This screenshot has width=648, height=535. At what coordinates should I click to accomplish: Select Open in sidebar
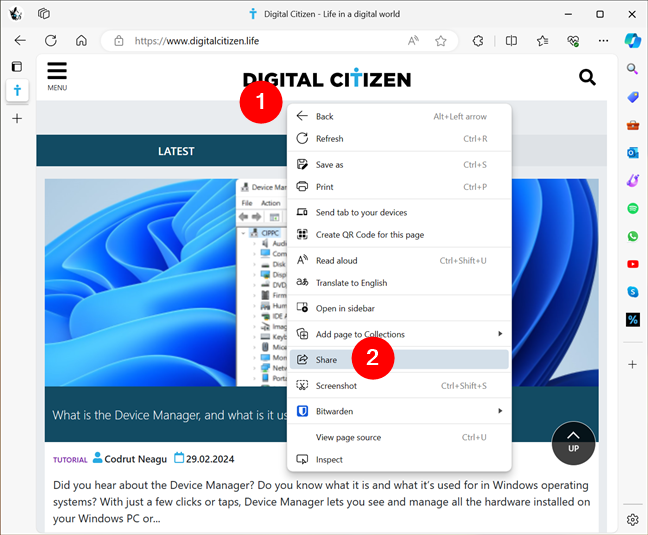tap(399, 308)
